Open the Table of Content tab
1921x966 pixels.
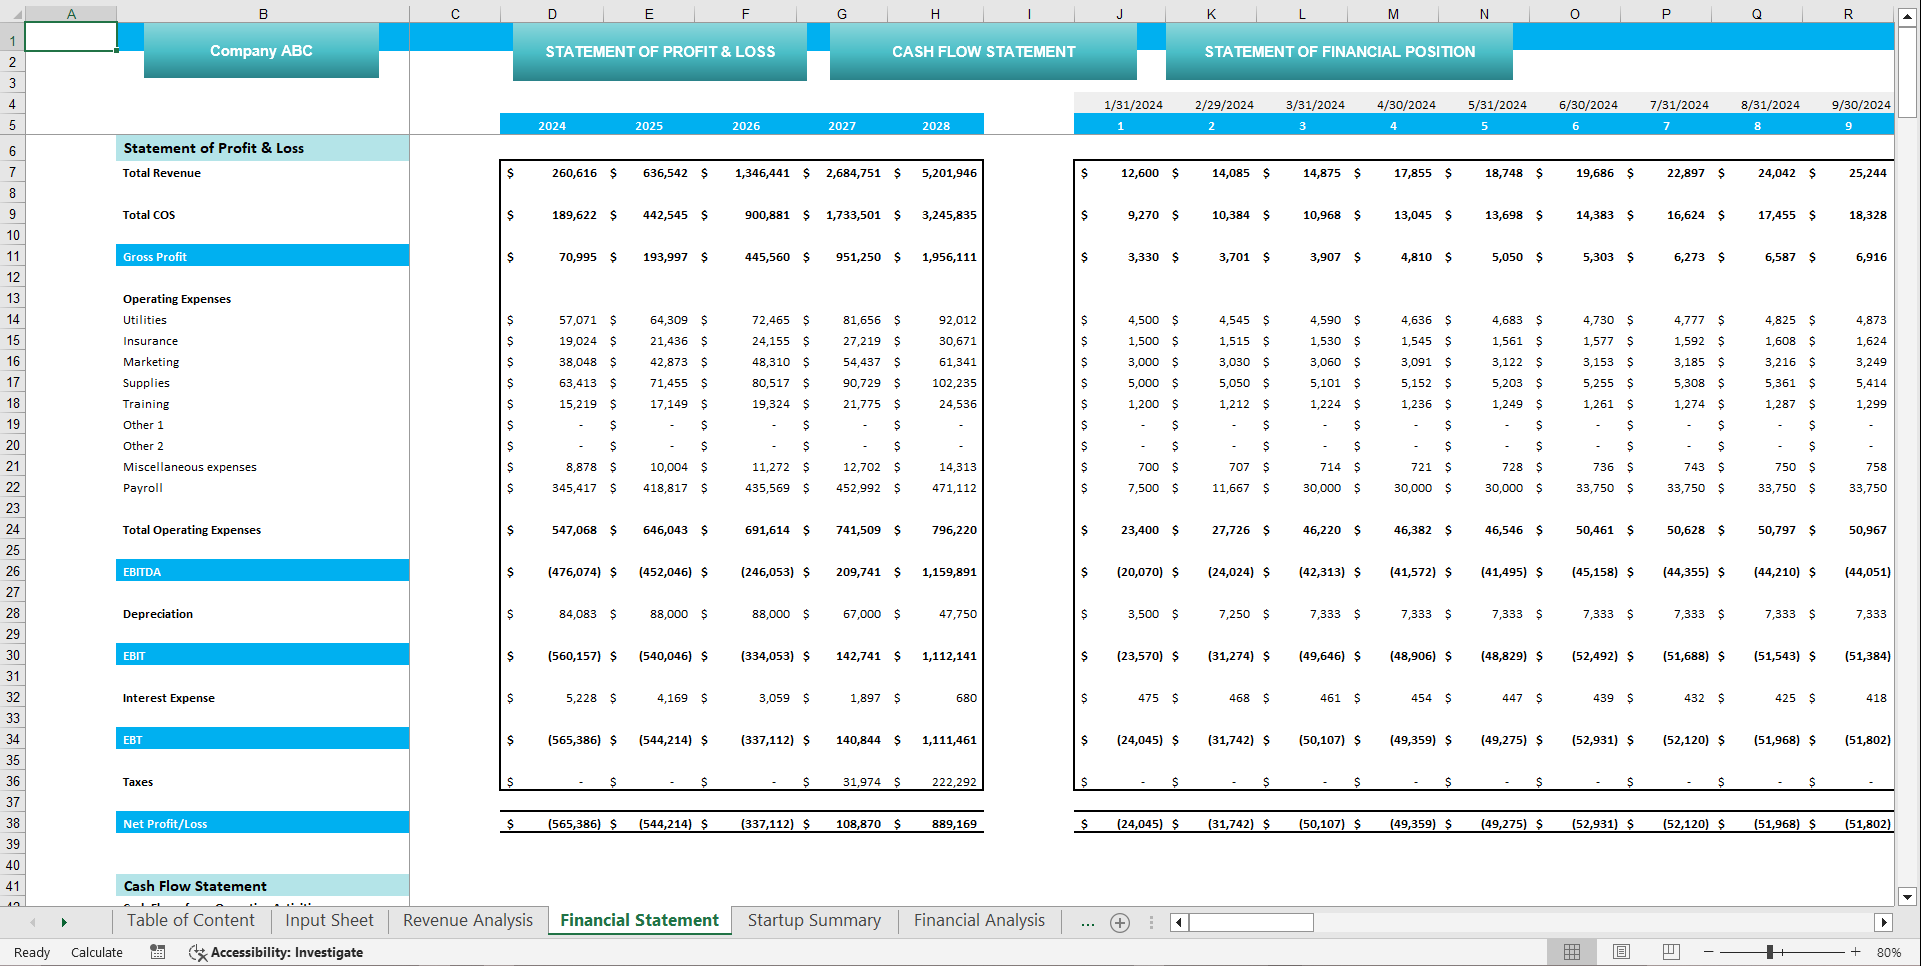(190, 920)
